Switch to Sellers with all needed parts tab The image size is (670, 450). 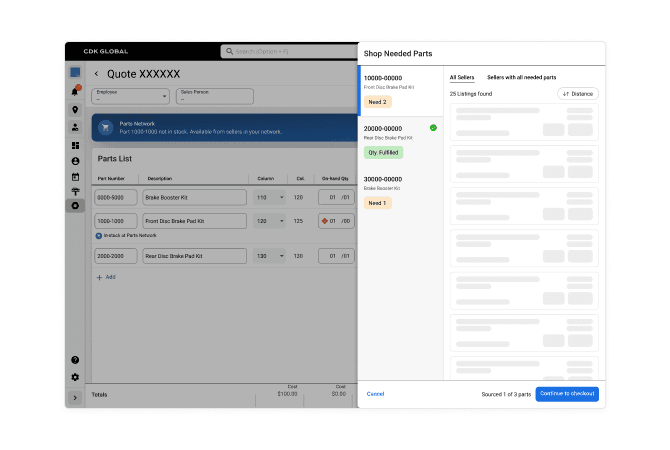tap(522, 77)
